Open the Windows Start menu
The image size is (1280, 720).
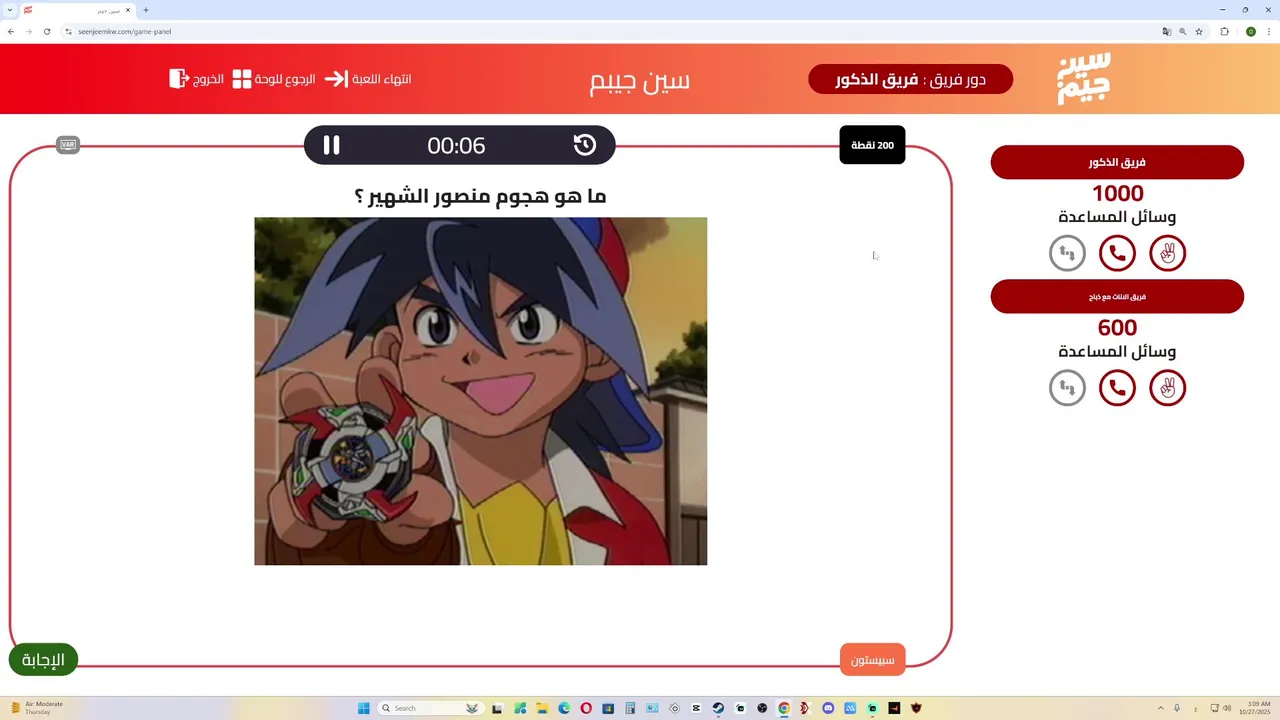point(364,708)
